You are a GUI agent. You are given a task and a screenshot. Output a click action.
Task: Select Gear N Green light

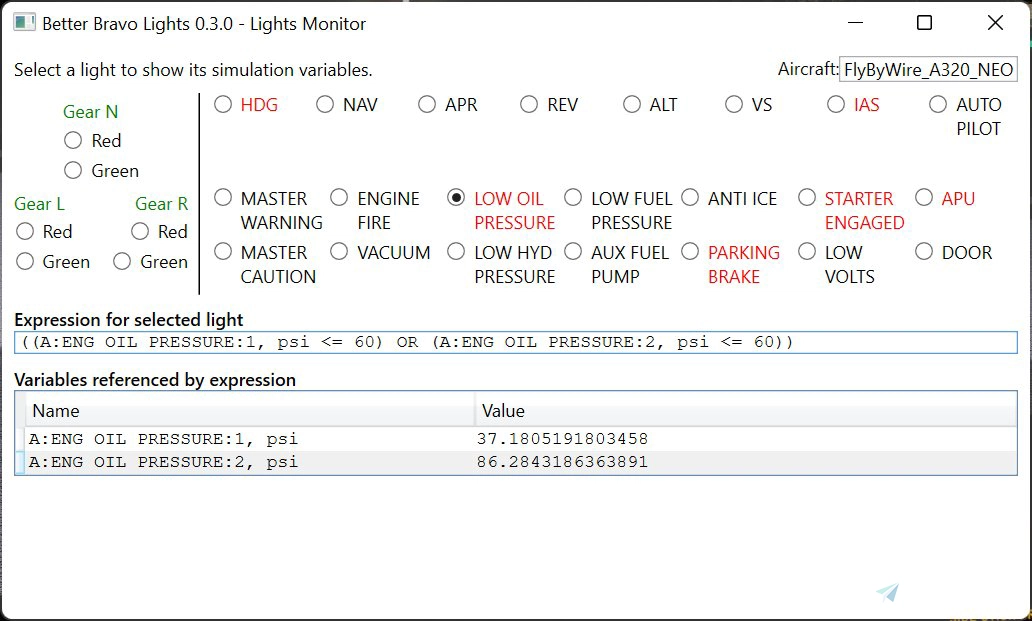coord(73,170)
